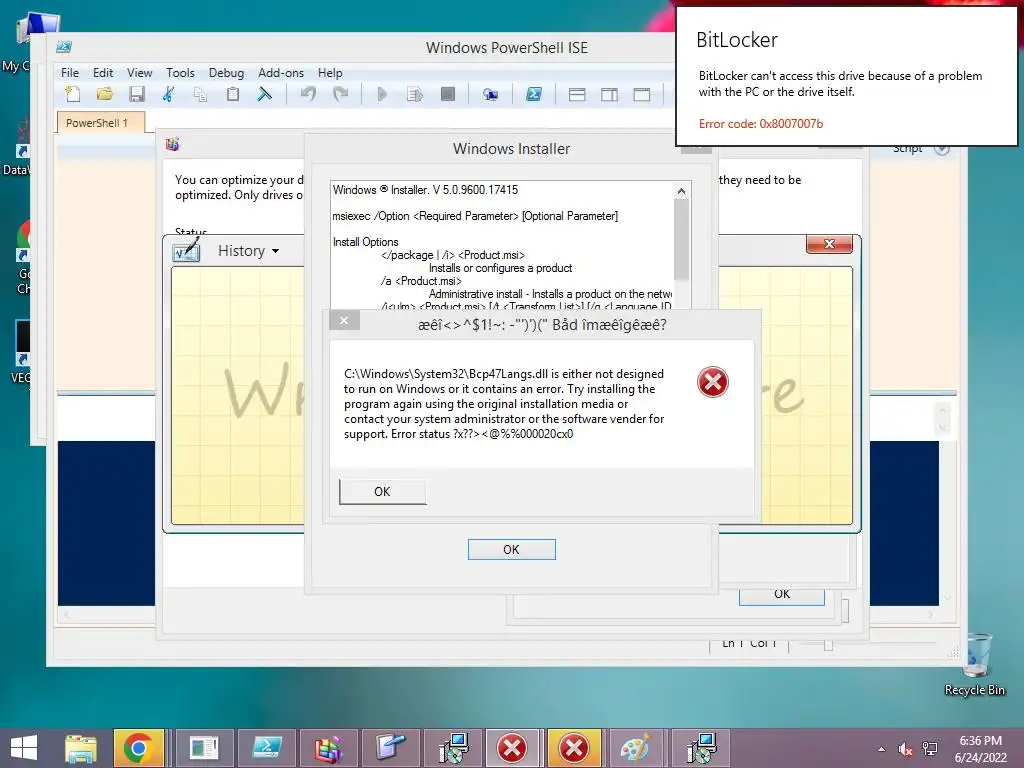Stop operation square icon in ISE toolbar

tap(447, 95)
